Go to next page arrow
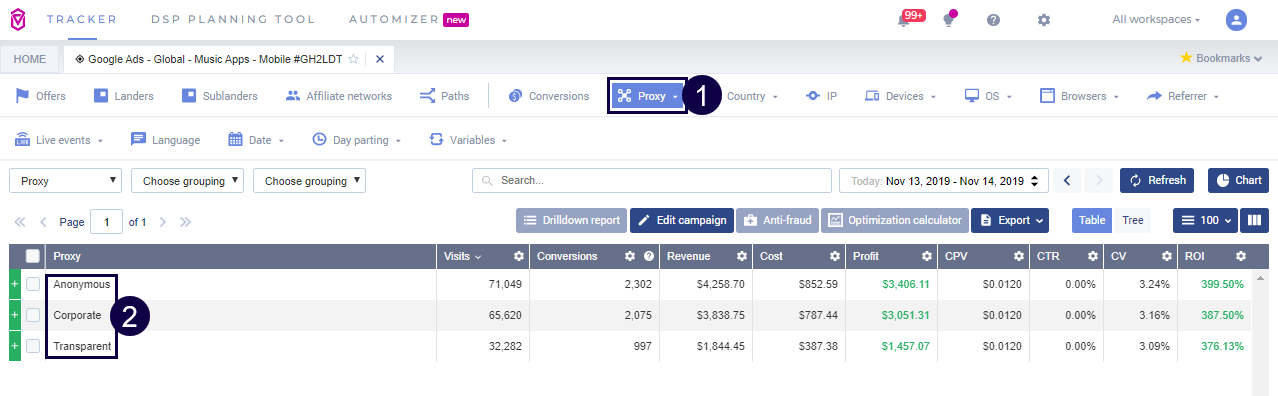 point(162,222)
